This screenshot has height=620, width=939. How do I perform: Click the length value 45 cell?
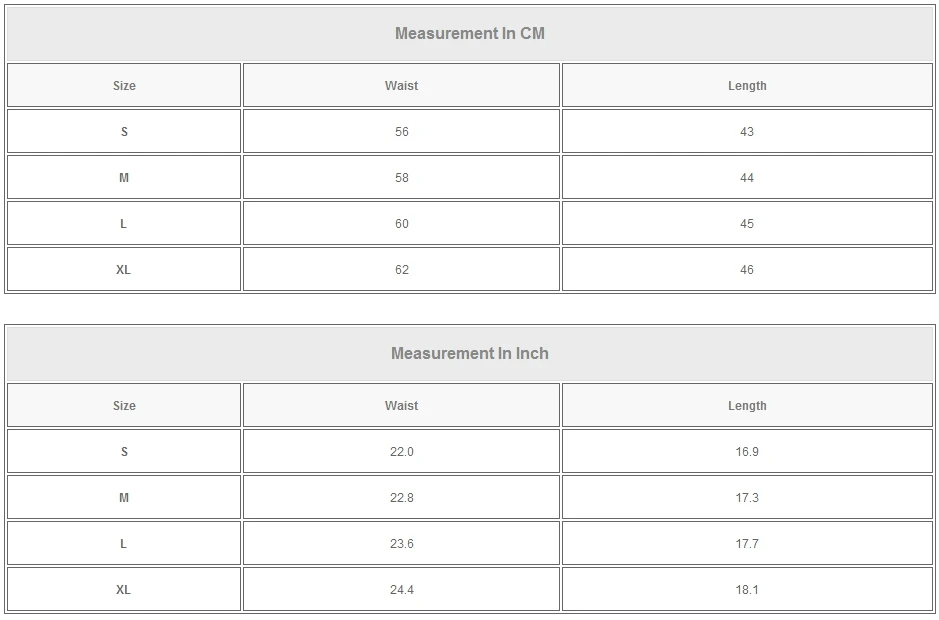(x=747, y=224)
